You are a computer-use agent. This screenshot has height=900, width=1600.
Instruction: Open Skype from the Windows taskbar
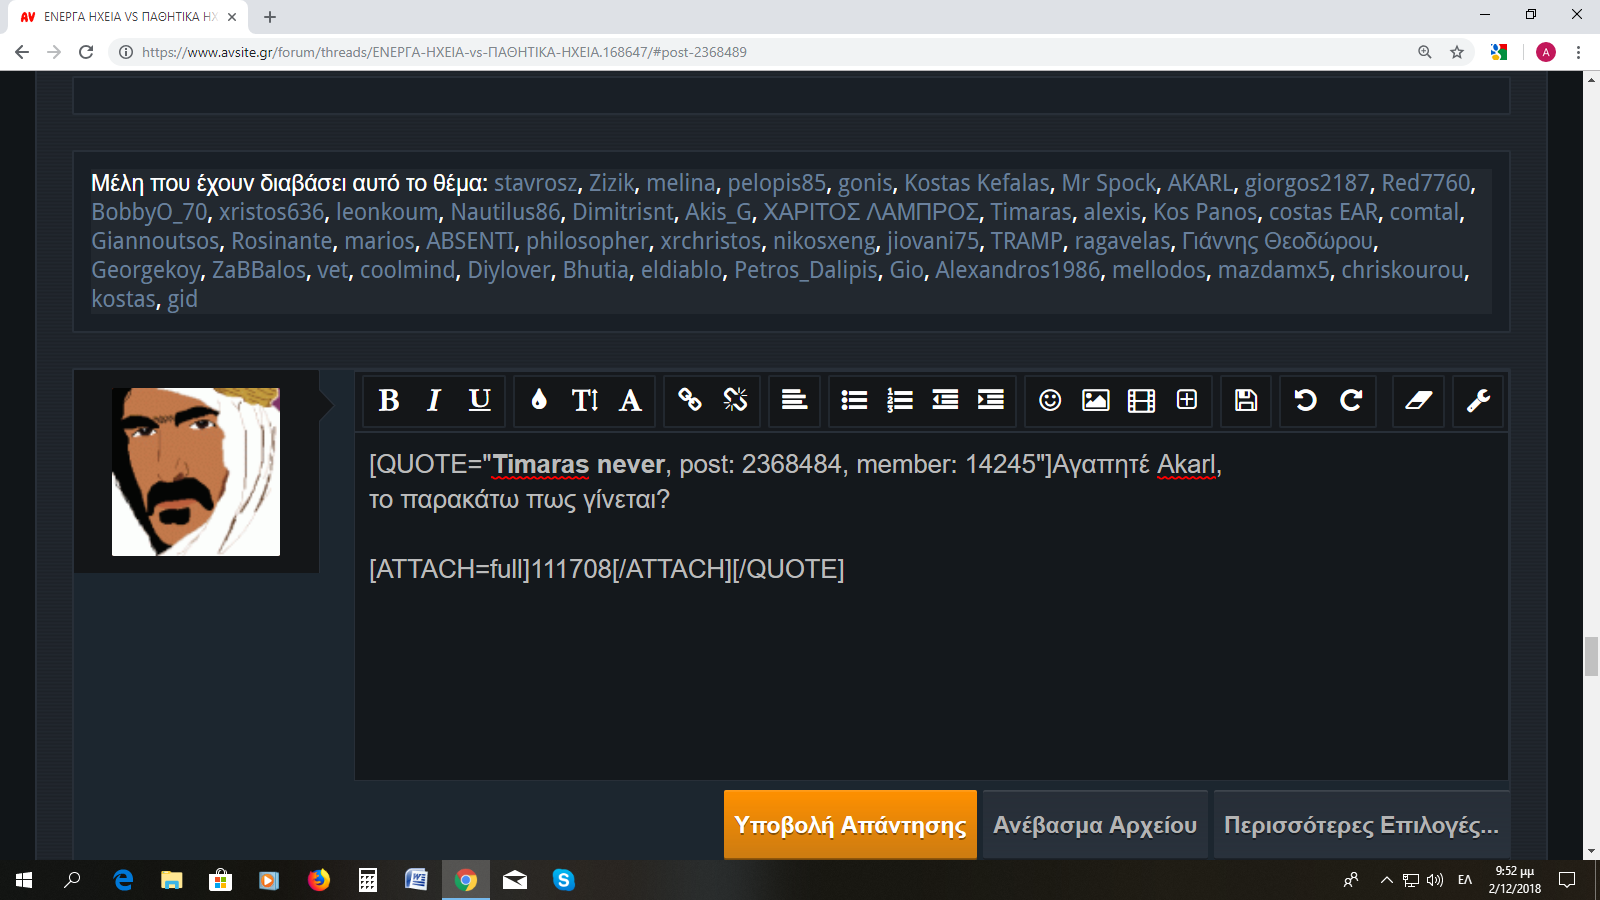point(564,880)
